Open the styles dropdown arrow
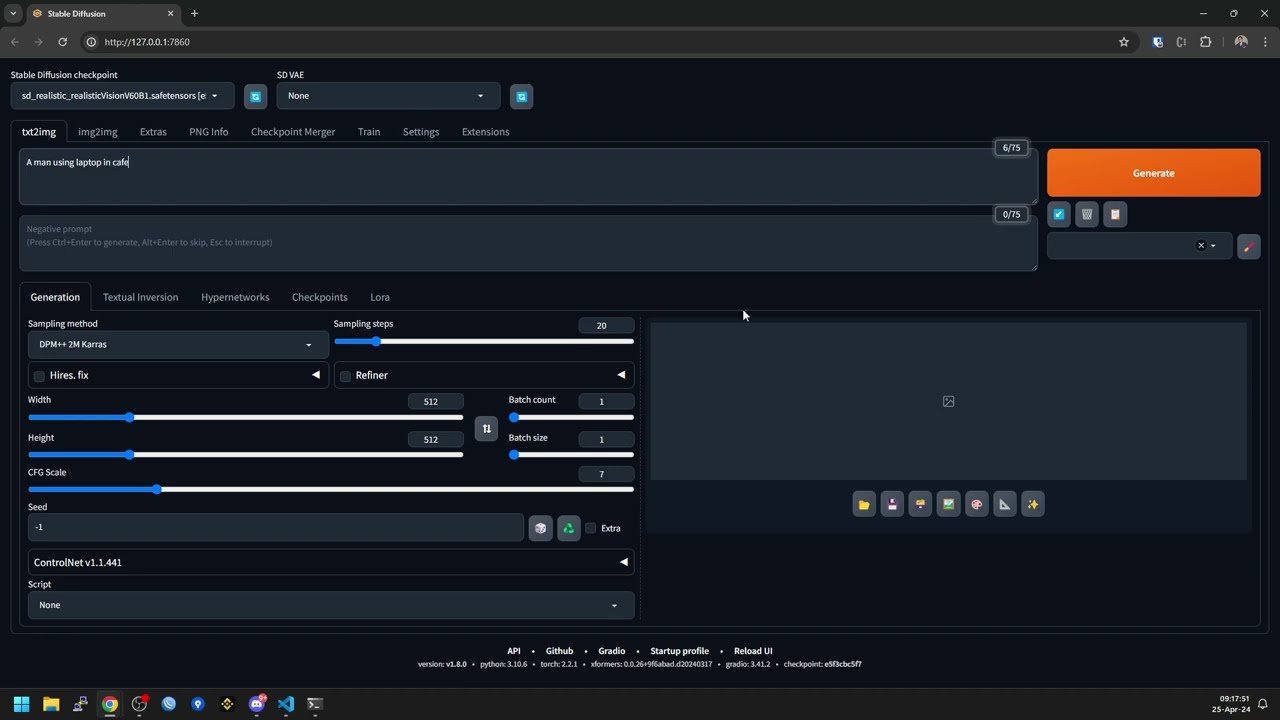This screenshot has height=720, width=1280. coord(1214,246)
